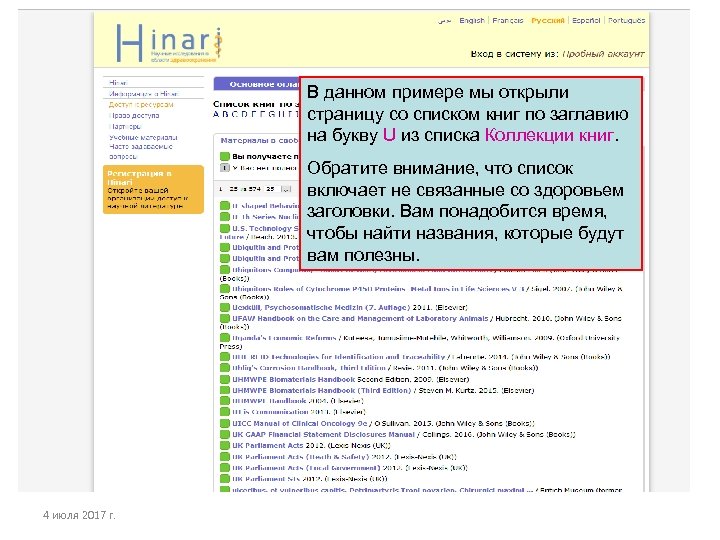Click the Hinari logo
Screen dimensions: 720x540
point(170,43)
